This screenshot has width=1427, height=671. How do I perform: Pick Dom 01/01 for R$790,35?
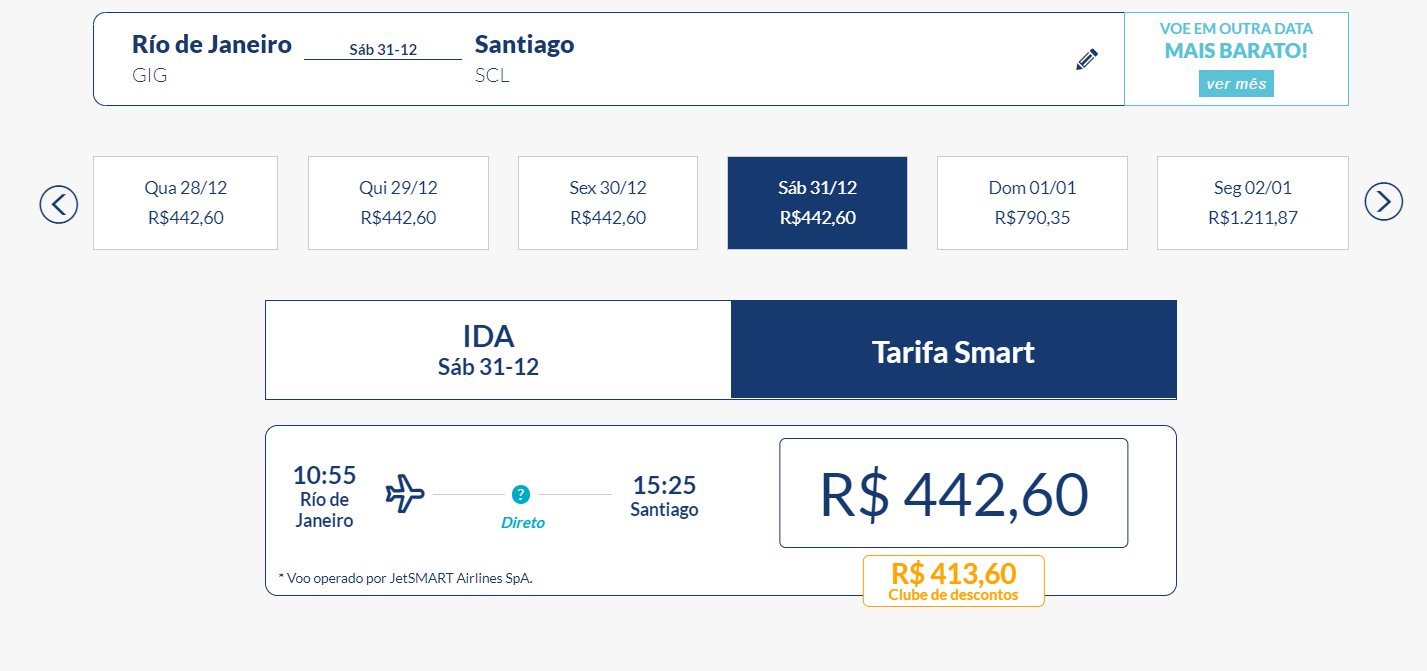click(x=1032, y=203)
